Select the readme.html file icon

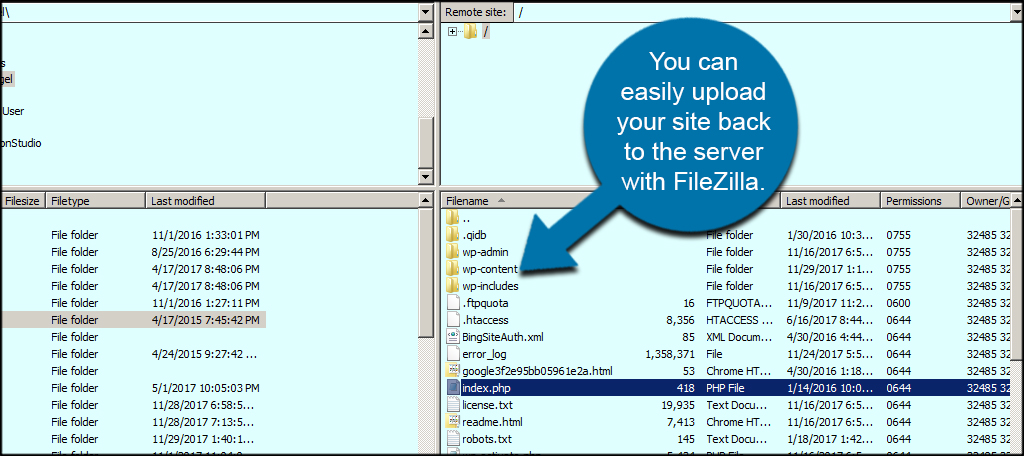[453, 421]
